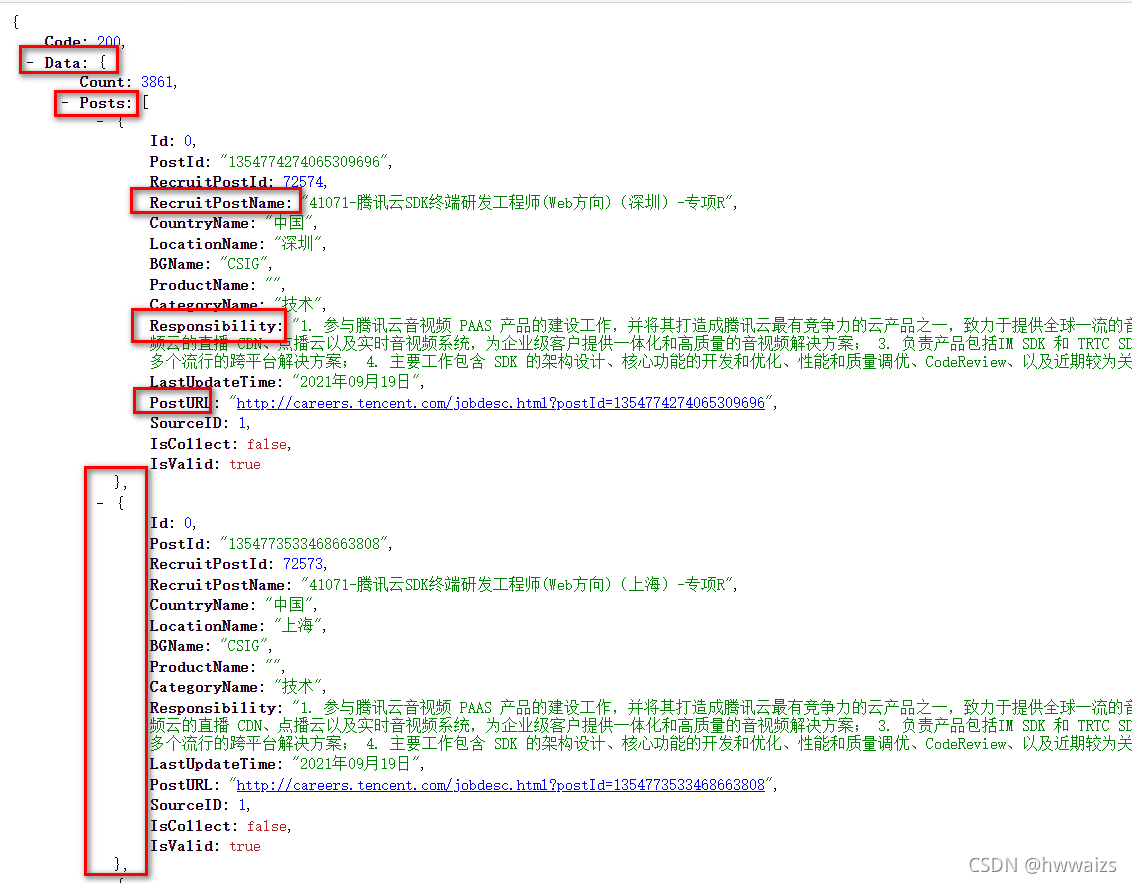1132x883 pixels.
Task: Click CountryName "中国" in the 深圳 post
Action: [x=289, y=223]
